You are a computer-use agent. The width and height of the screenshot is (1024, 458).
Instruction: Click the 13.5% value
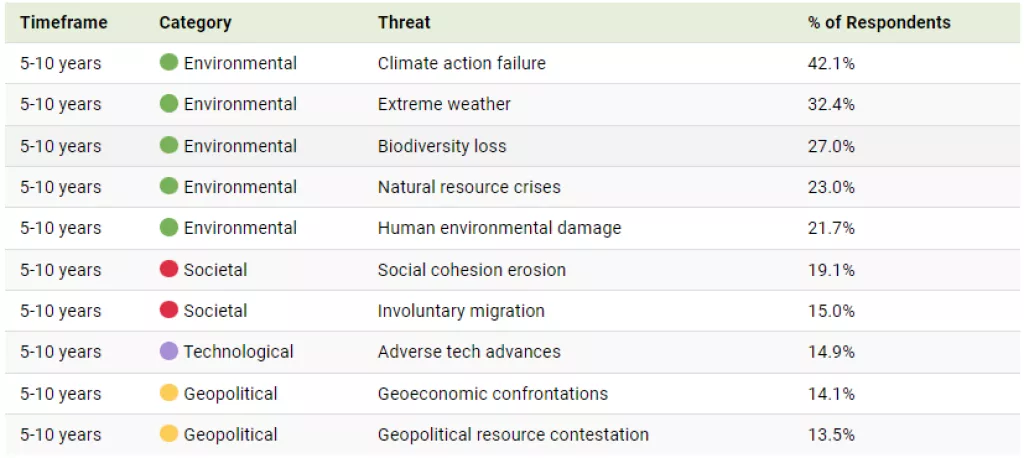(831, 434)
